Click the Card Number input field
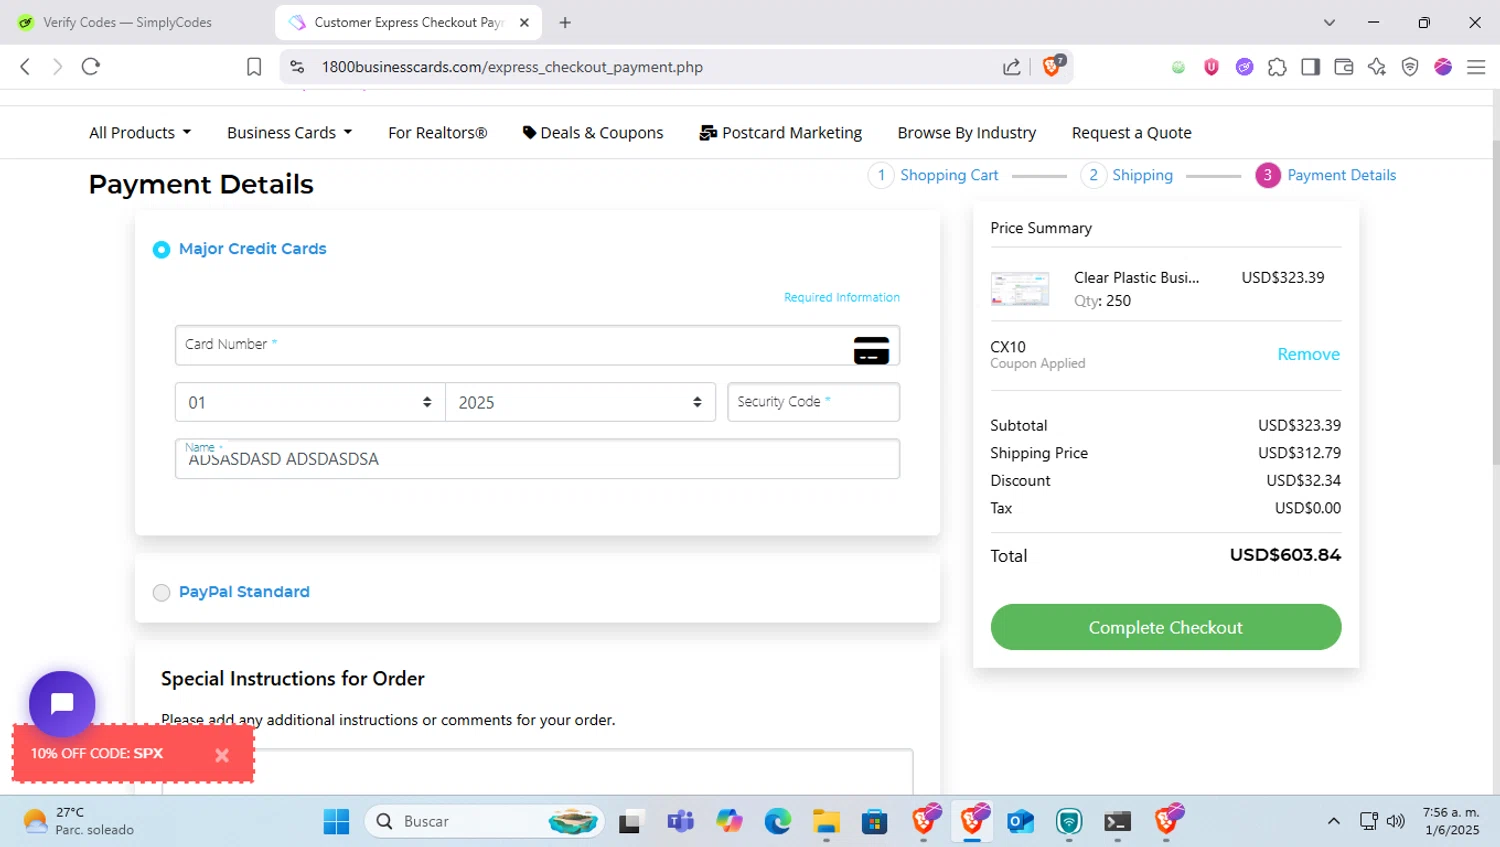Image resolution: width=1500 pixels, height=847 pixels. point(537,345)
